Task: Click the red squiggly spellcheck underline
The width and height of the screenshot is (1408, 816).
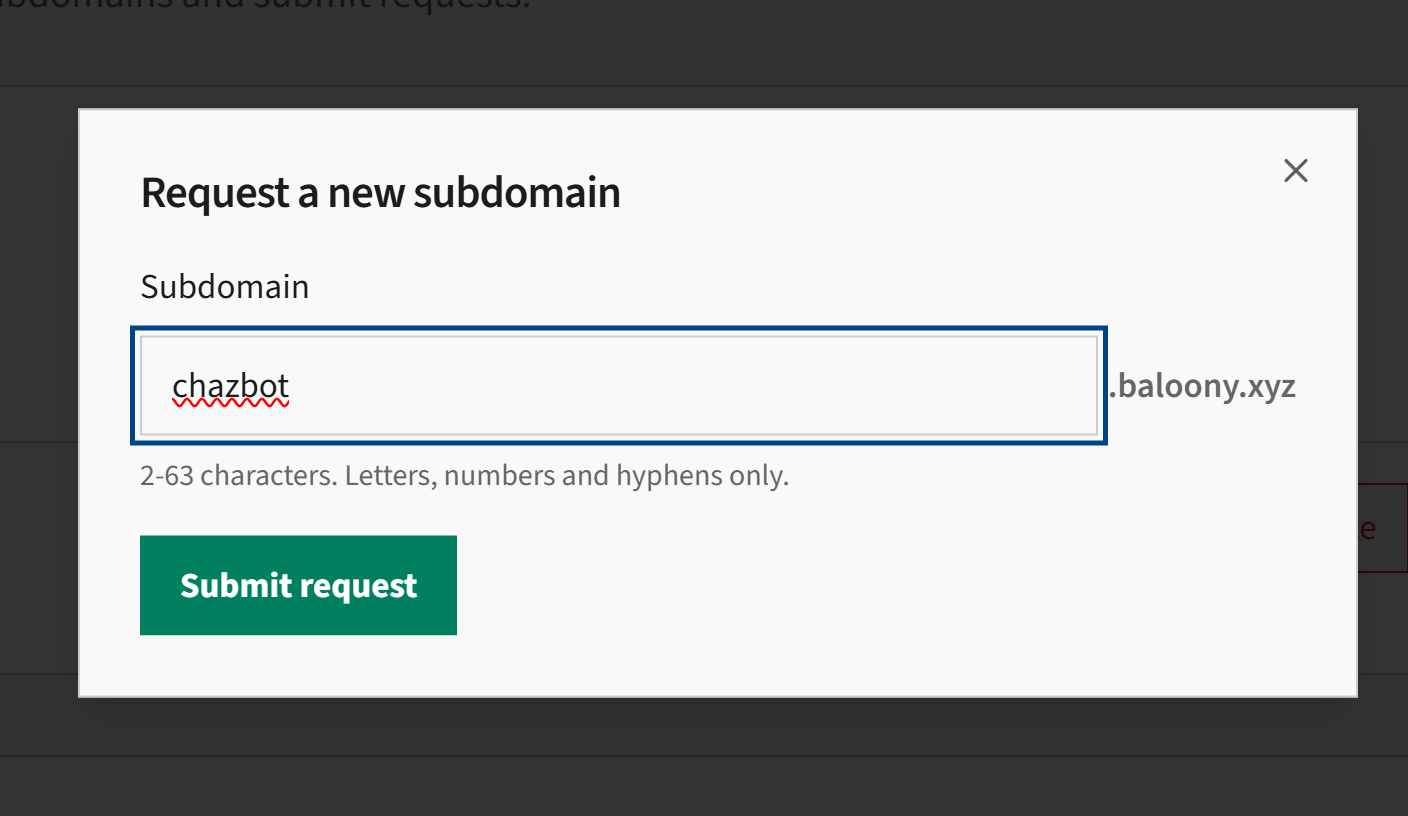Action: click(x=232, y=404)
